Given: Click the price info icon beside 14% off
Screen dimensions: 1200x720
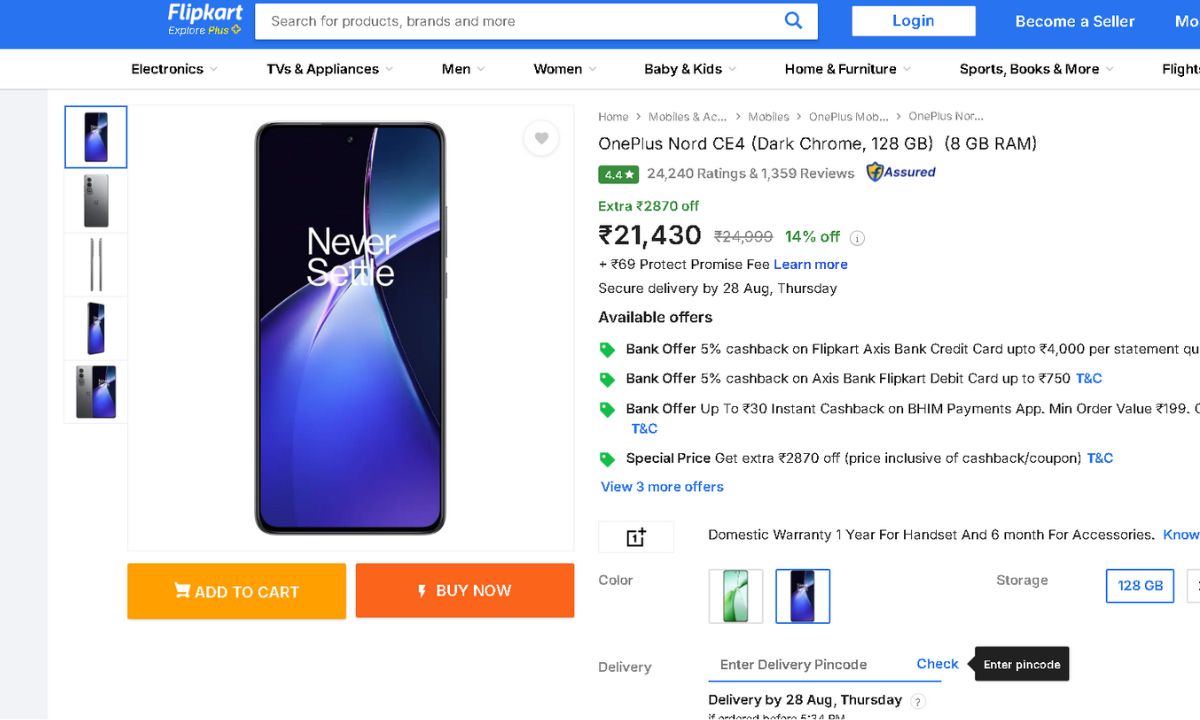Looking at the screenshot, I should (x=857, y=238).
